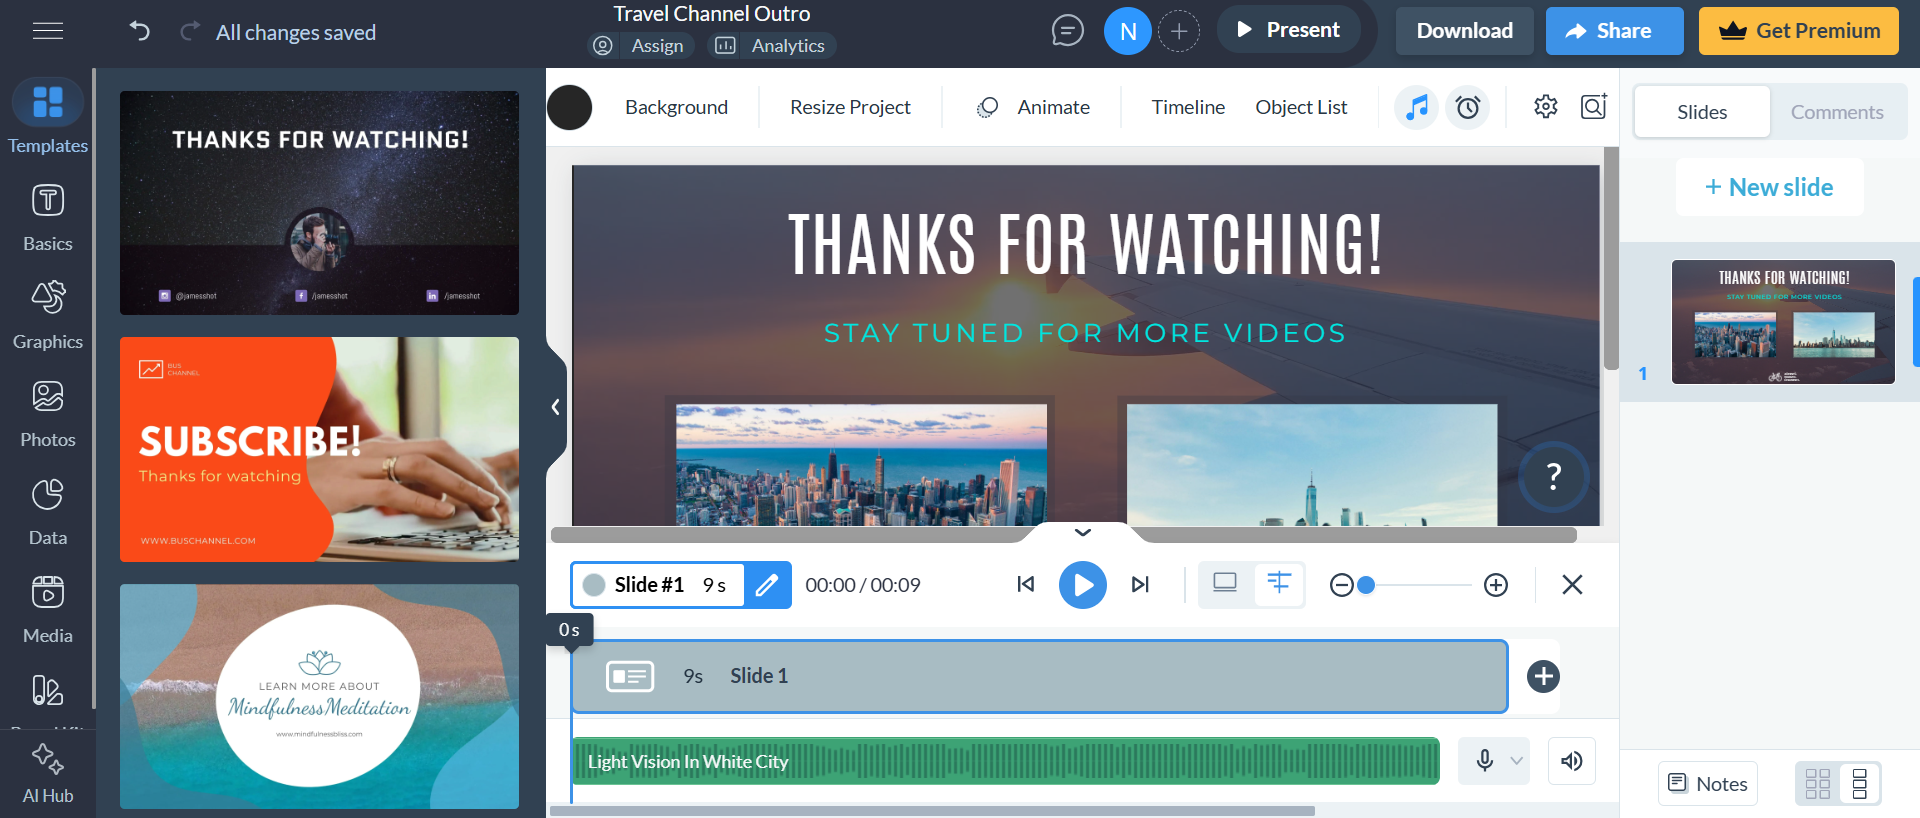This screenshot has height=818, width=1920.
Task: Collapse the timeline with down chevron
Action: tap(1083, 532)
